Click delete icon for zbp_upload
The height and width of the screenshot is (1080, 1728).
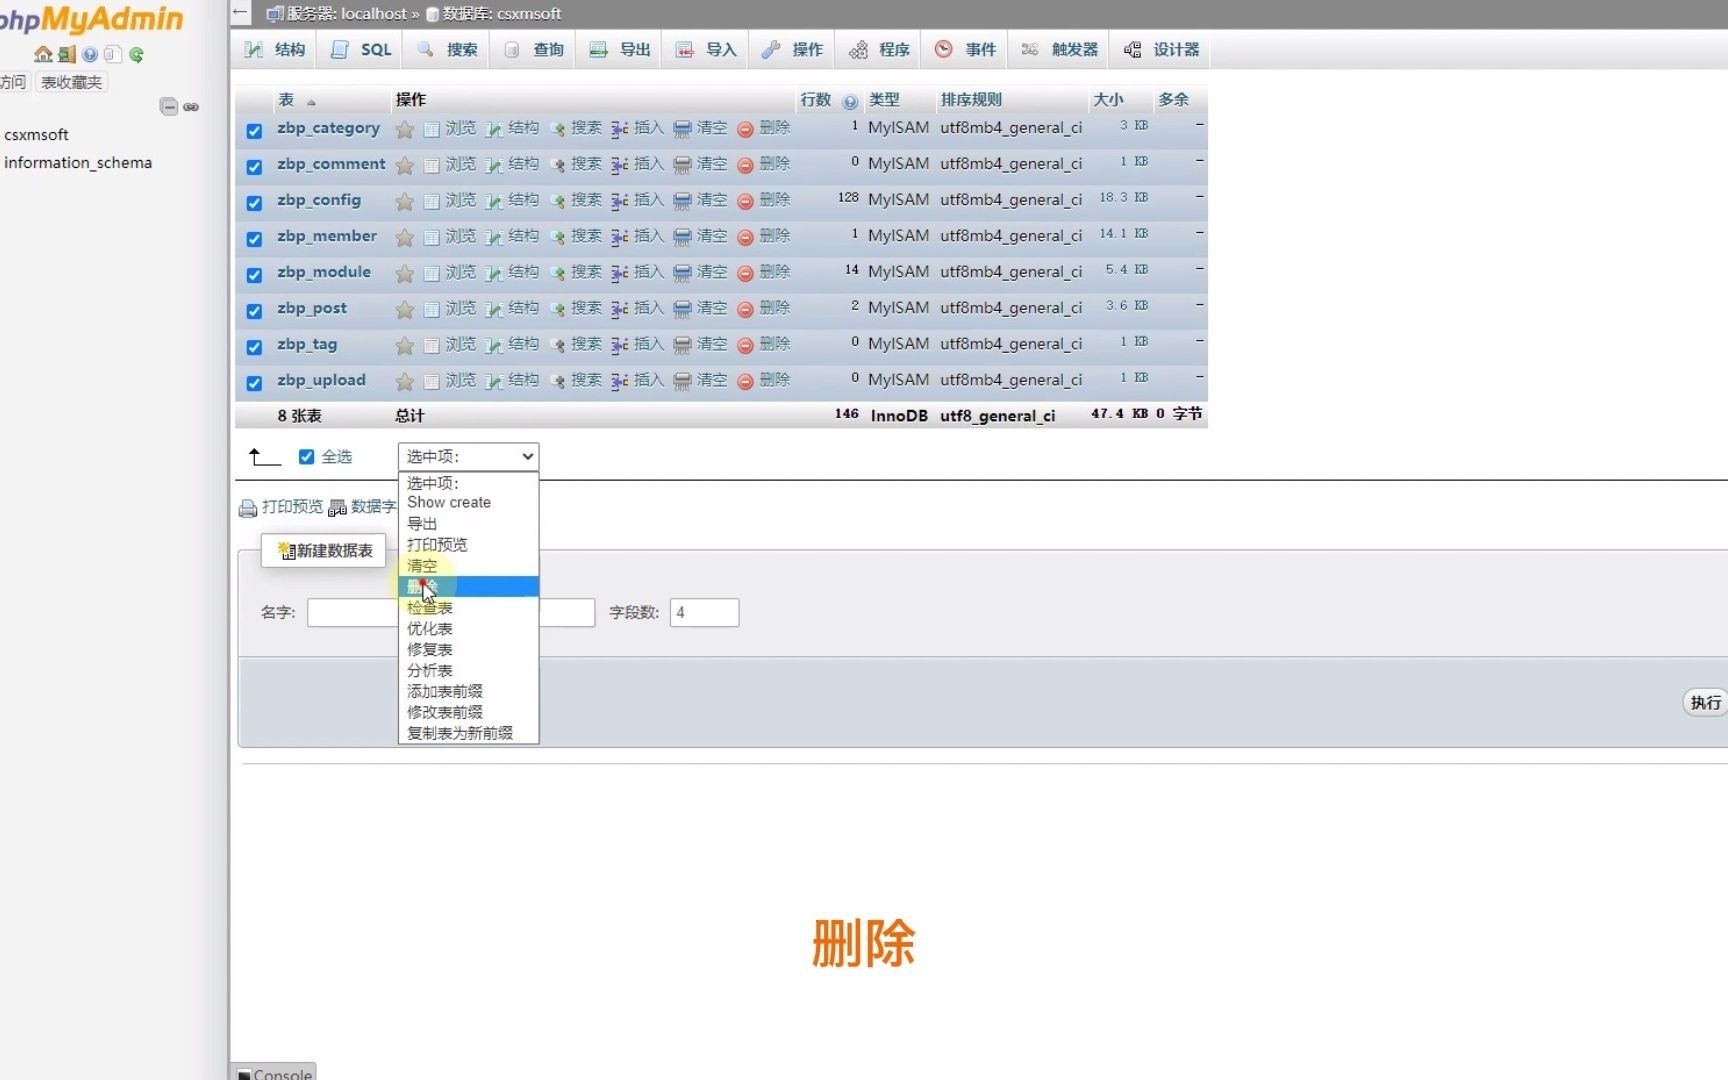[745, 381]
